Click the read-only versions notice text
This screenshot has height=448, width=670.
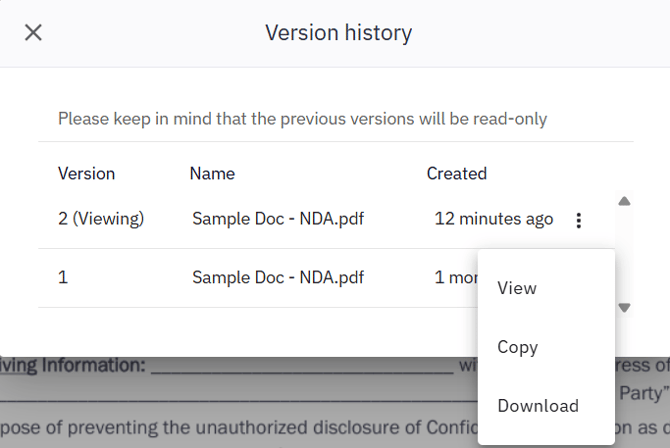(302, 118)
